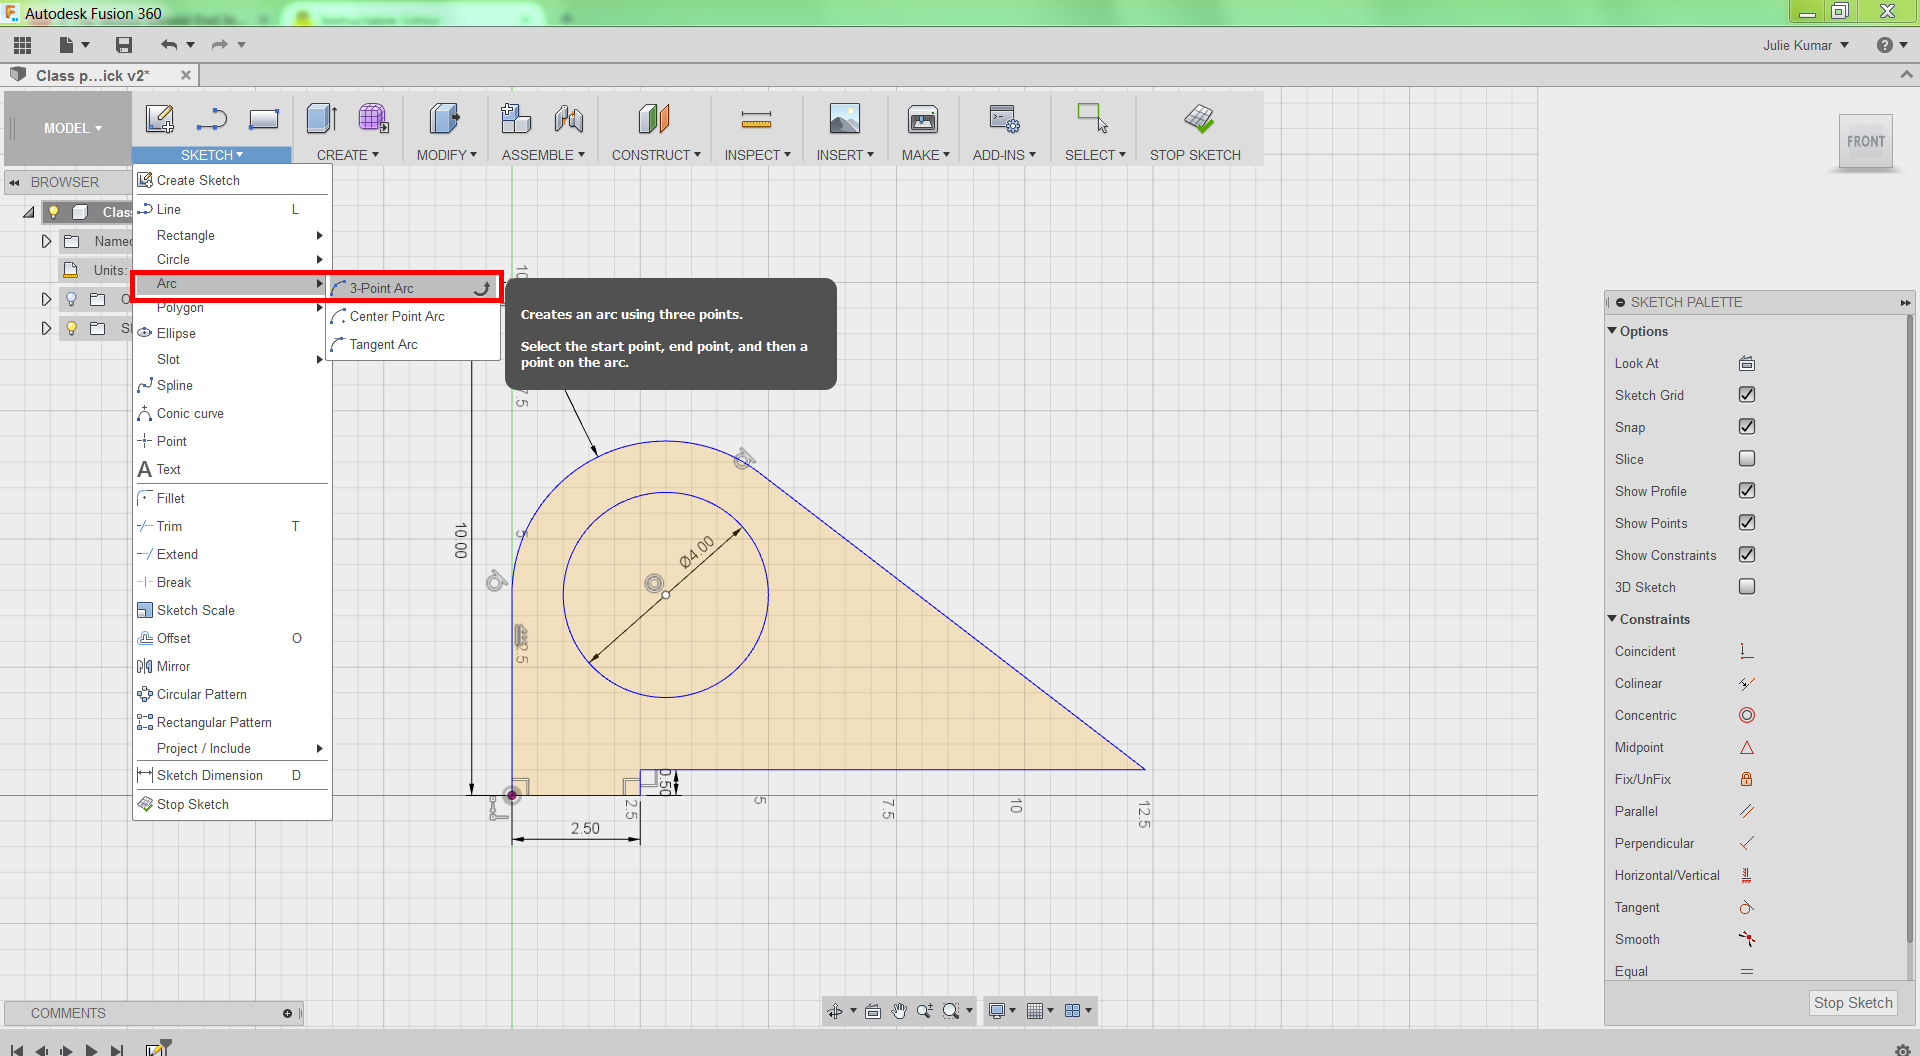
Task: Click the Look At icon in Sketch Palette
Action: point(1746,364)
